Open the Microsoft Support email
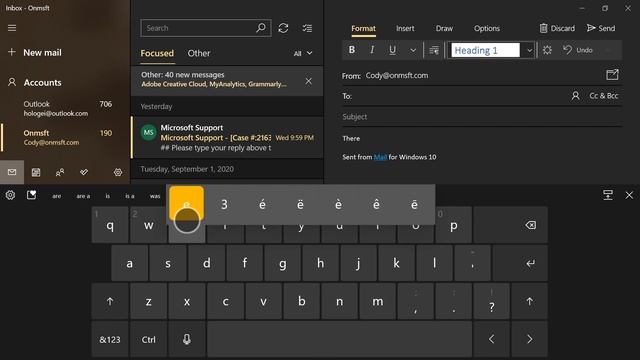Viewport: 640px width, 360px height. 227,138
